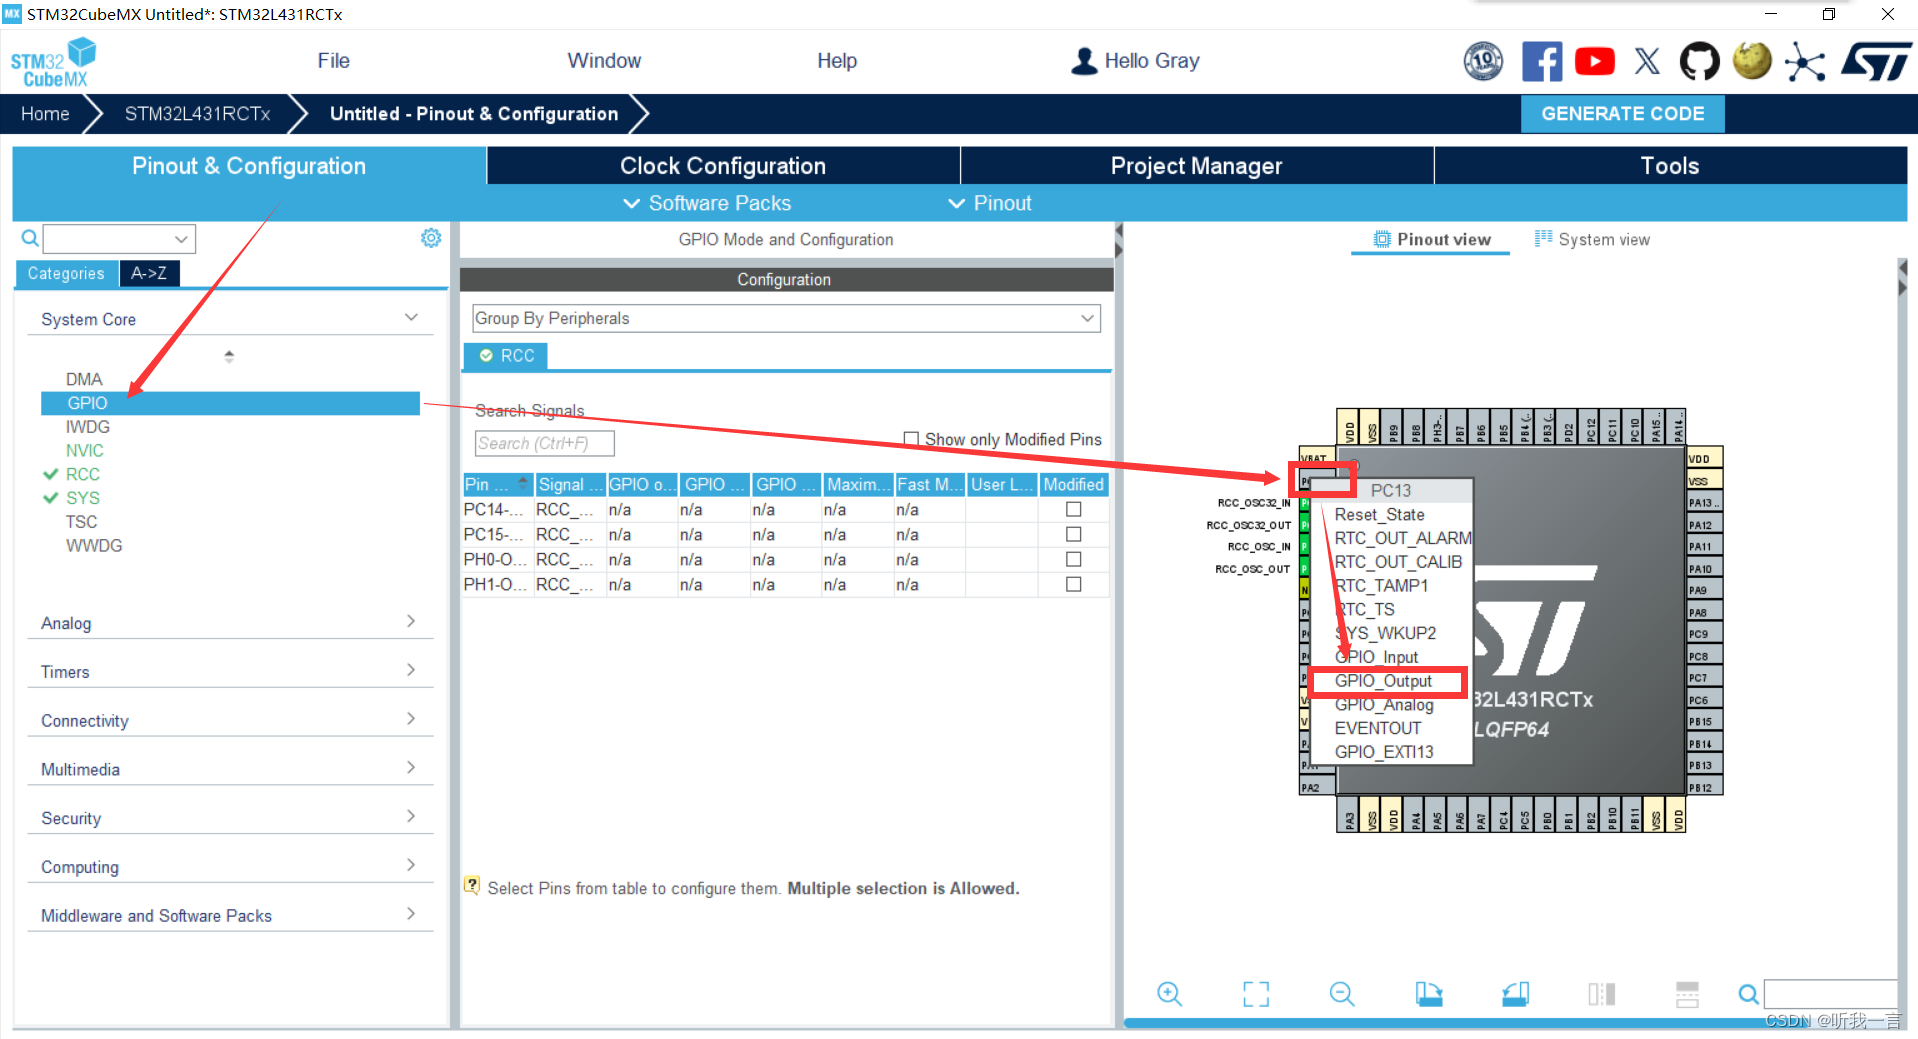Open the ST community network icon
1918x1039 pixels.
[x=1805, y=62]
